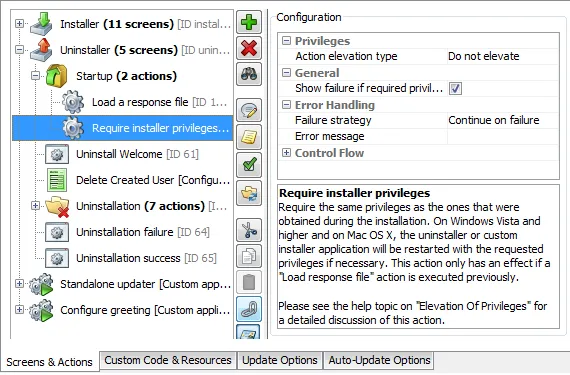The height and width of the screenshot is (375, 570).
Task: Click Show failure if required privil... label
Action: tap(369, 88)
